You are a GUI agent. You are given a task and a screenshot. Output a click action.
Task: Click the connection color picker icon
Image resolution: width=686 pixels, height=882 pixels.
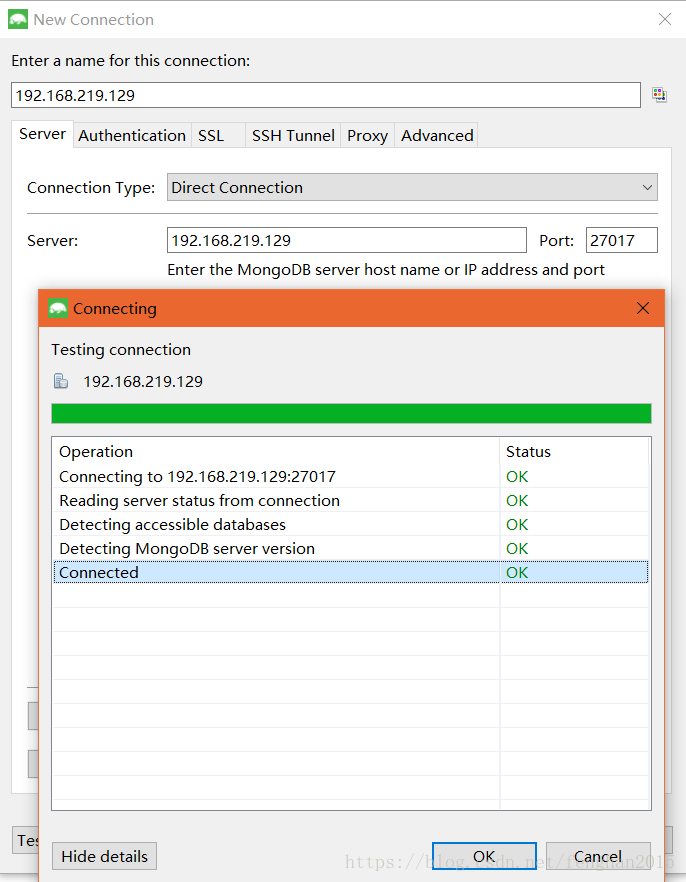[x=660, y=94]
